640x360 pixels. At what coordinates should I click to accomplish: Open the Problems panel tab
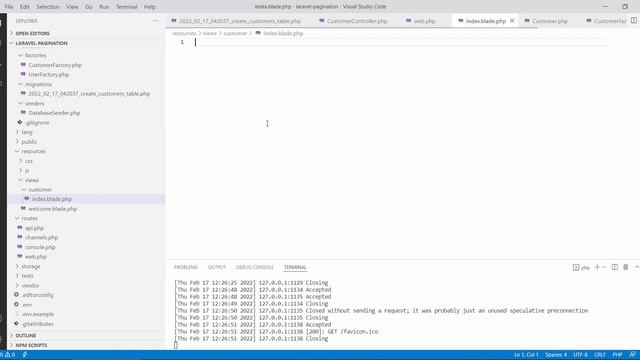point(186,267)
